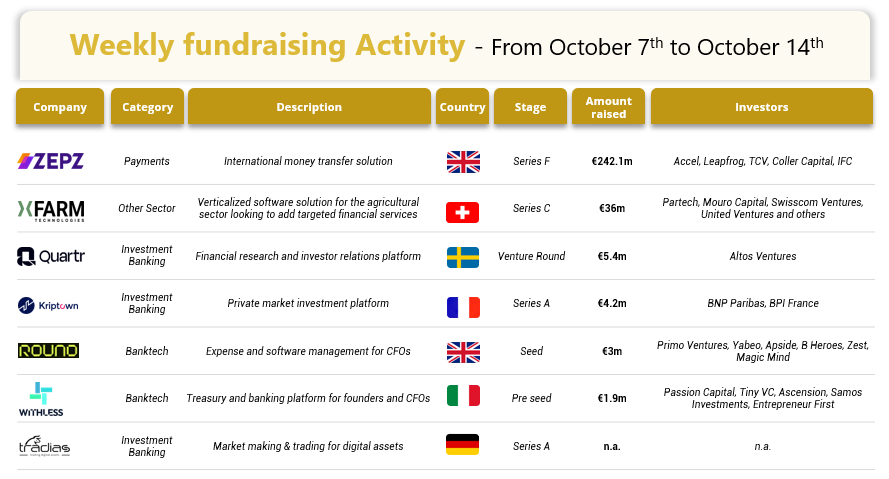This screenshot has height=479, width=889.
Task: Click the Swedish flag in Quartr row
Action: tap(463, 257)
